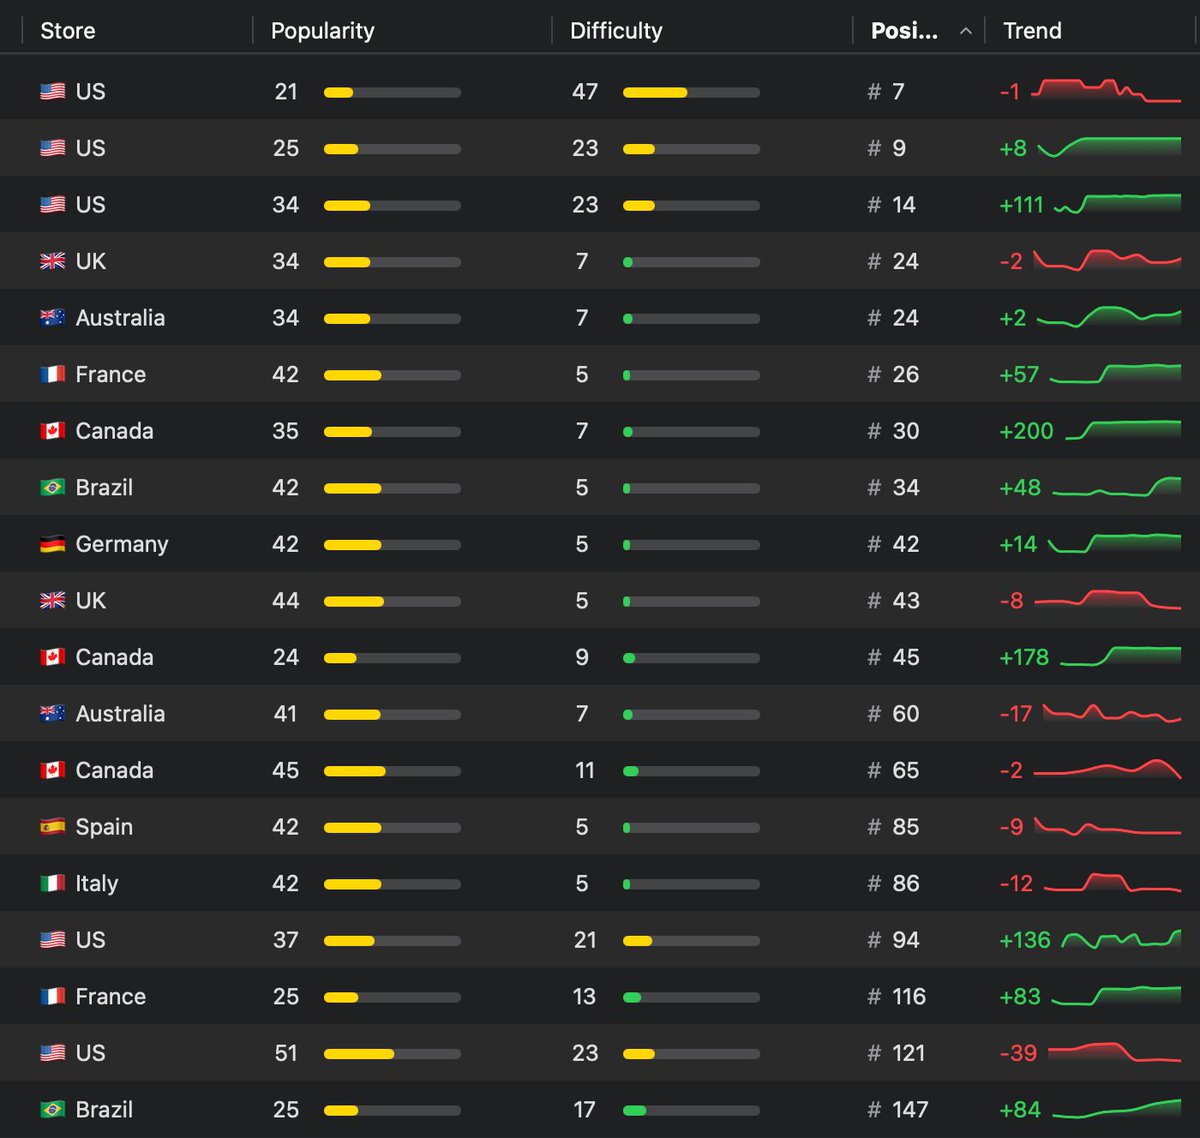Click the Position column header label

pos(904,31)
